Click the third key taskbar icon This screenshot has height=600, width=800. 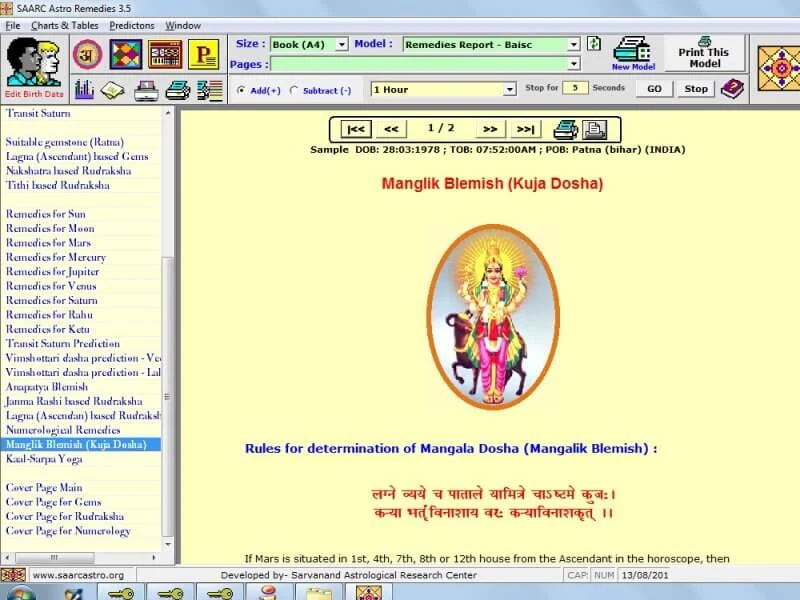[220, 593]
